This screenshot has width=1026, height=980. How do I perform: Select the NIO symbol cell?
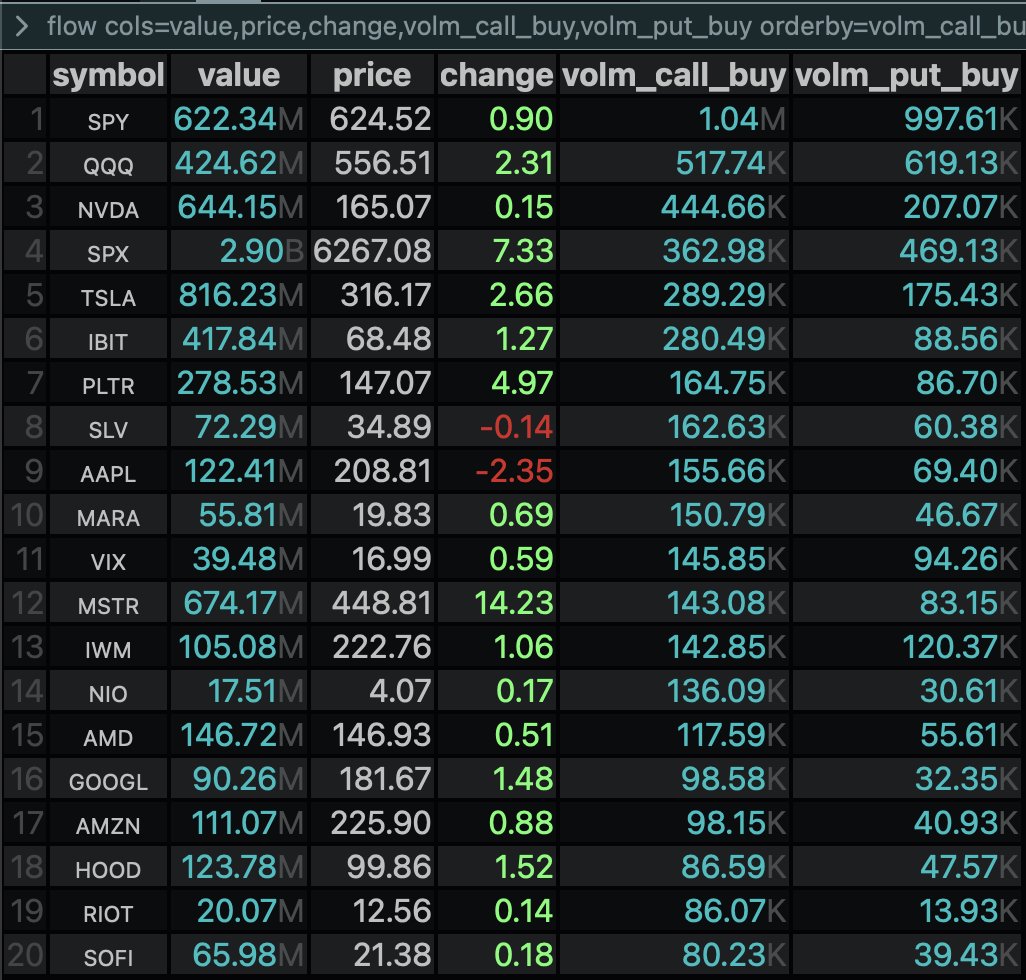click(x=108, y=692)
